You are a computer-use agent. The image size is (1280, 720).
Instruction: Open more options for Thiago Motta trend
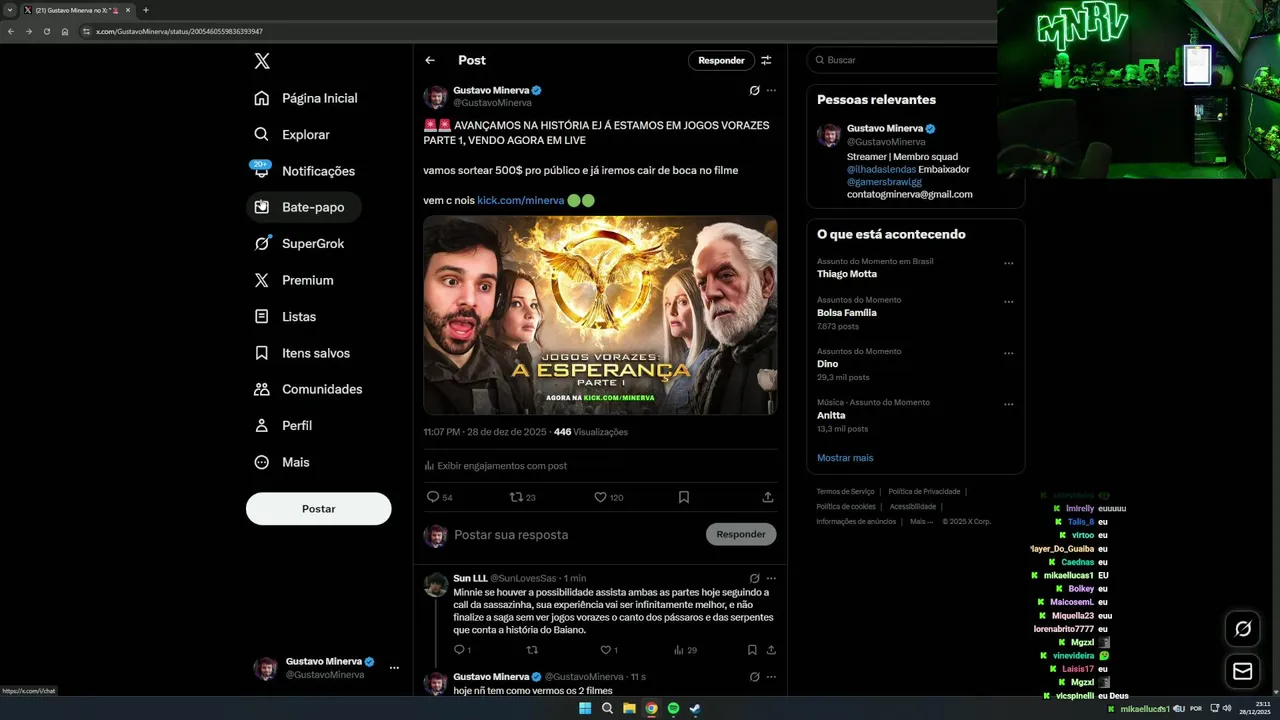[1008, 264]
